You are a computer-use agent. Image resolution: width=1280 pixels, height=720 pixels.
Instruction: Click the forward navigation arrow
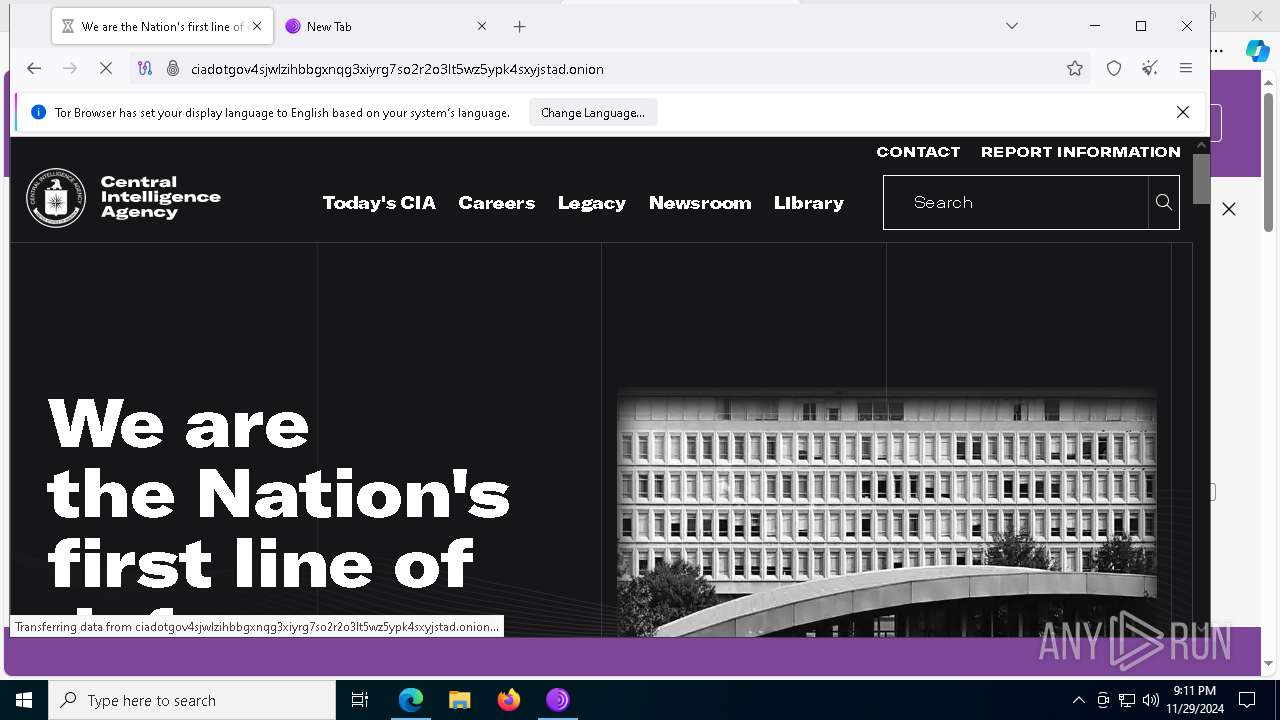point(70,68)
